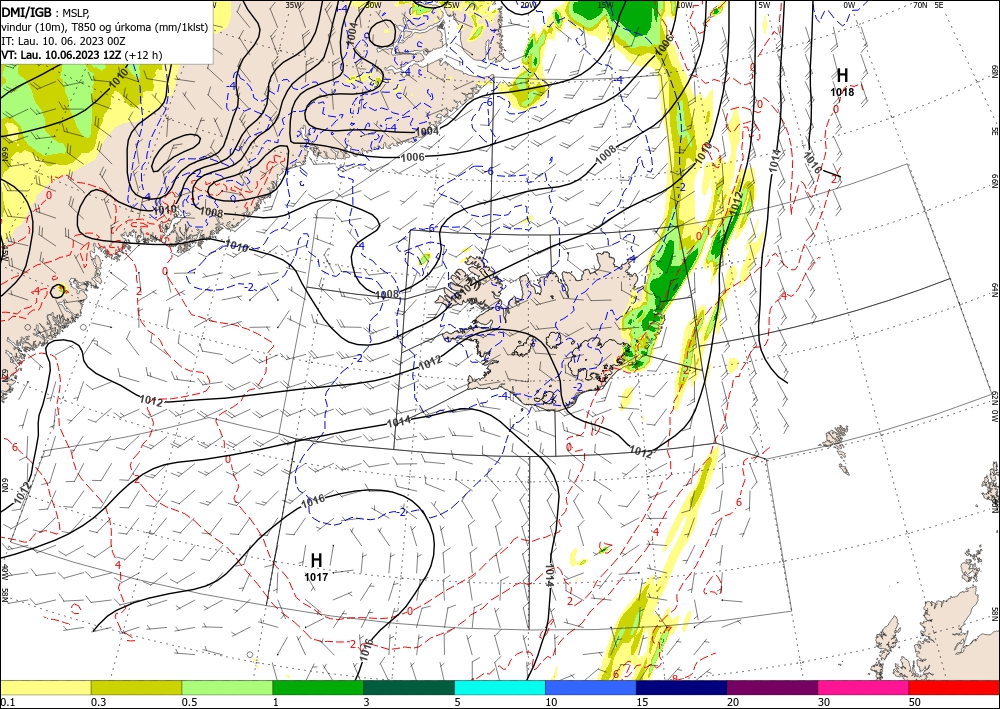Select the "VT: Lau. 10.06.2023 12Z" valid time

[61, 55]
